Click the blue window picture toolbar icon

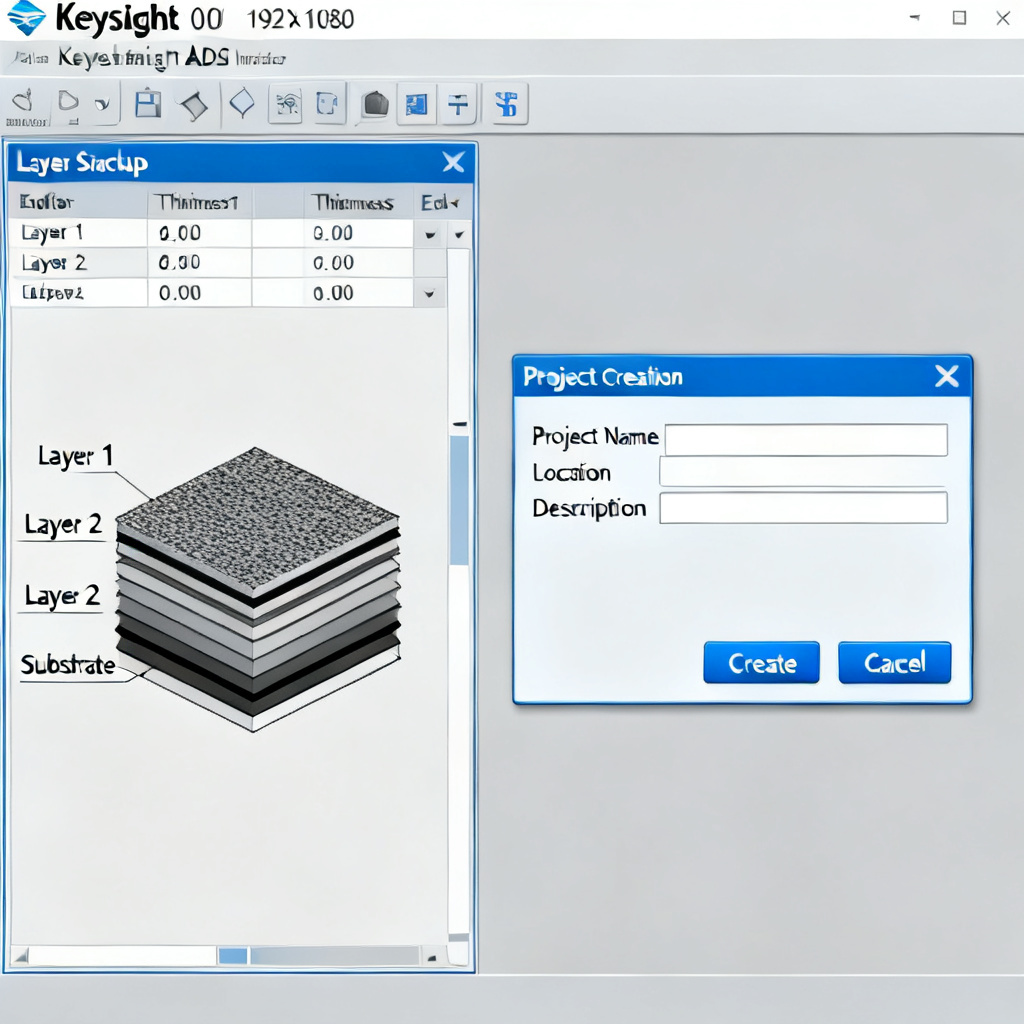coord(416,104)
